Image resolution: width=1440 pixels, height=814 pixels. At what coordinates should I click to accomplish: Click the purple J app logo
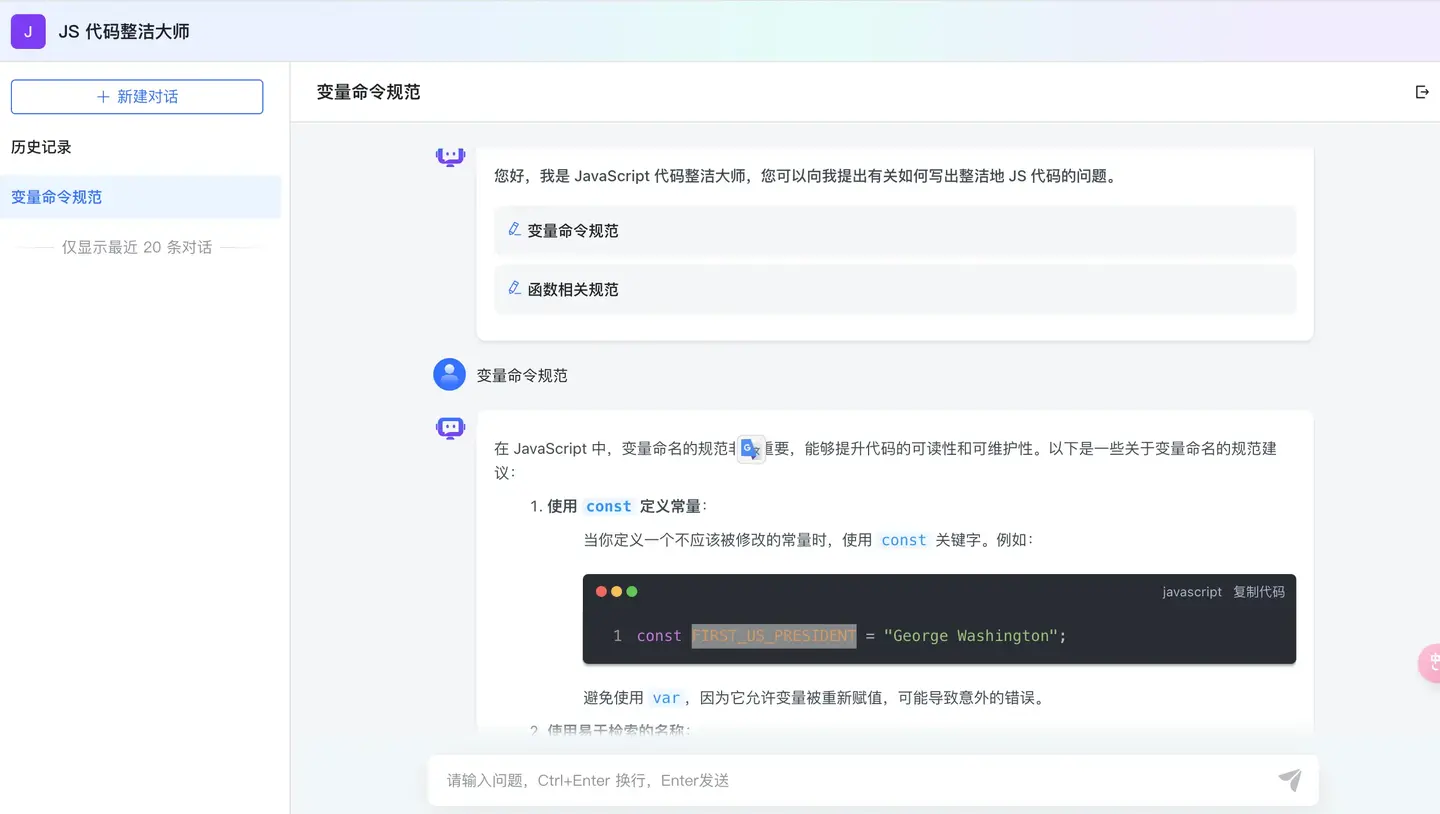point(27,31)
